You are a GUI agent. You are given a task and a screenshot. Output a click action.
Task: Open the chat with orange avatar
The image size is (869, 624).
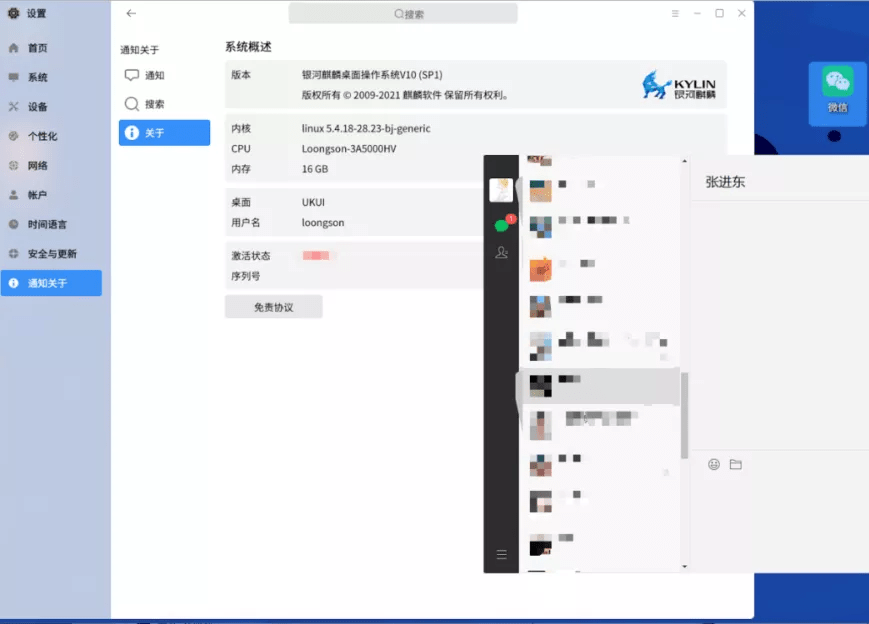point(601,270)
